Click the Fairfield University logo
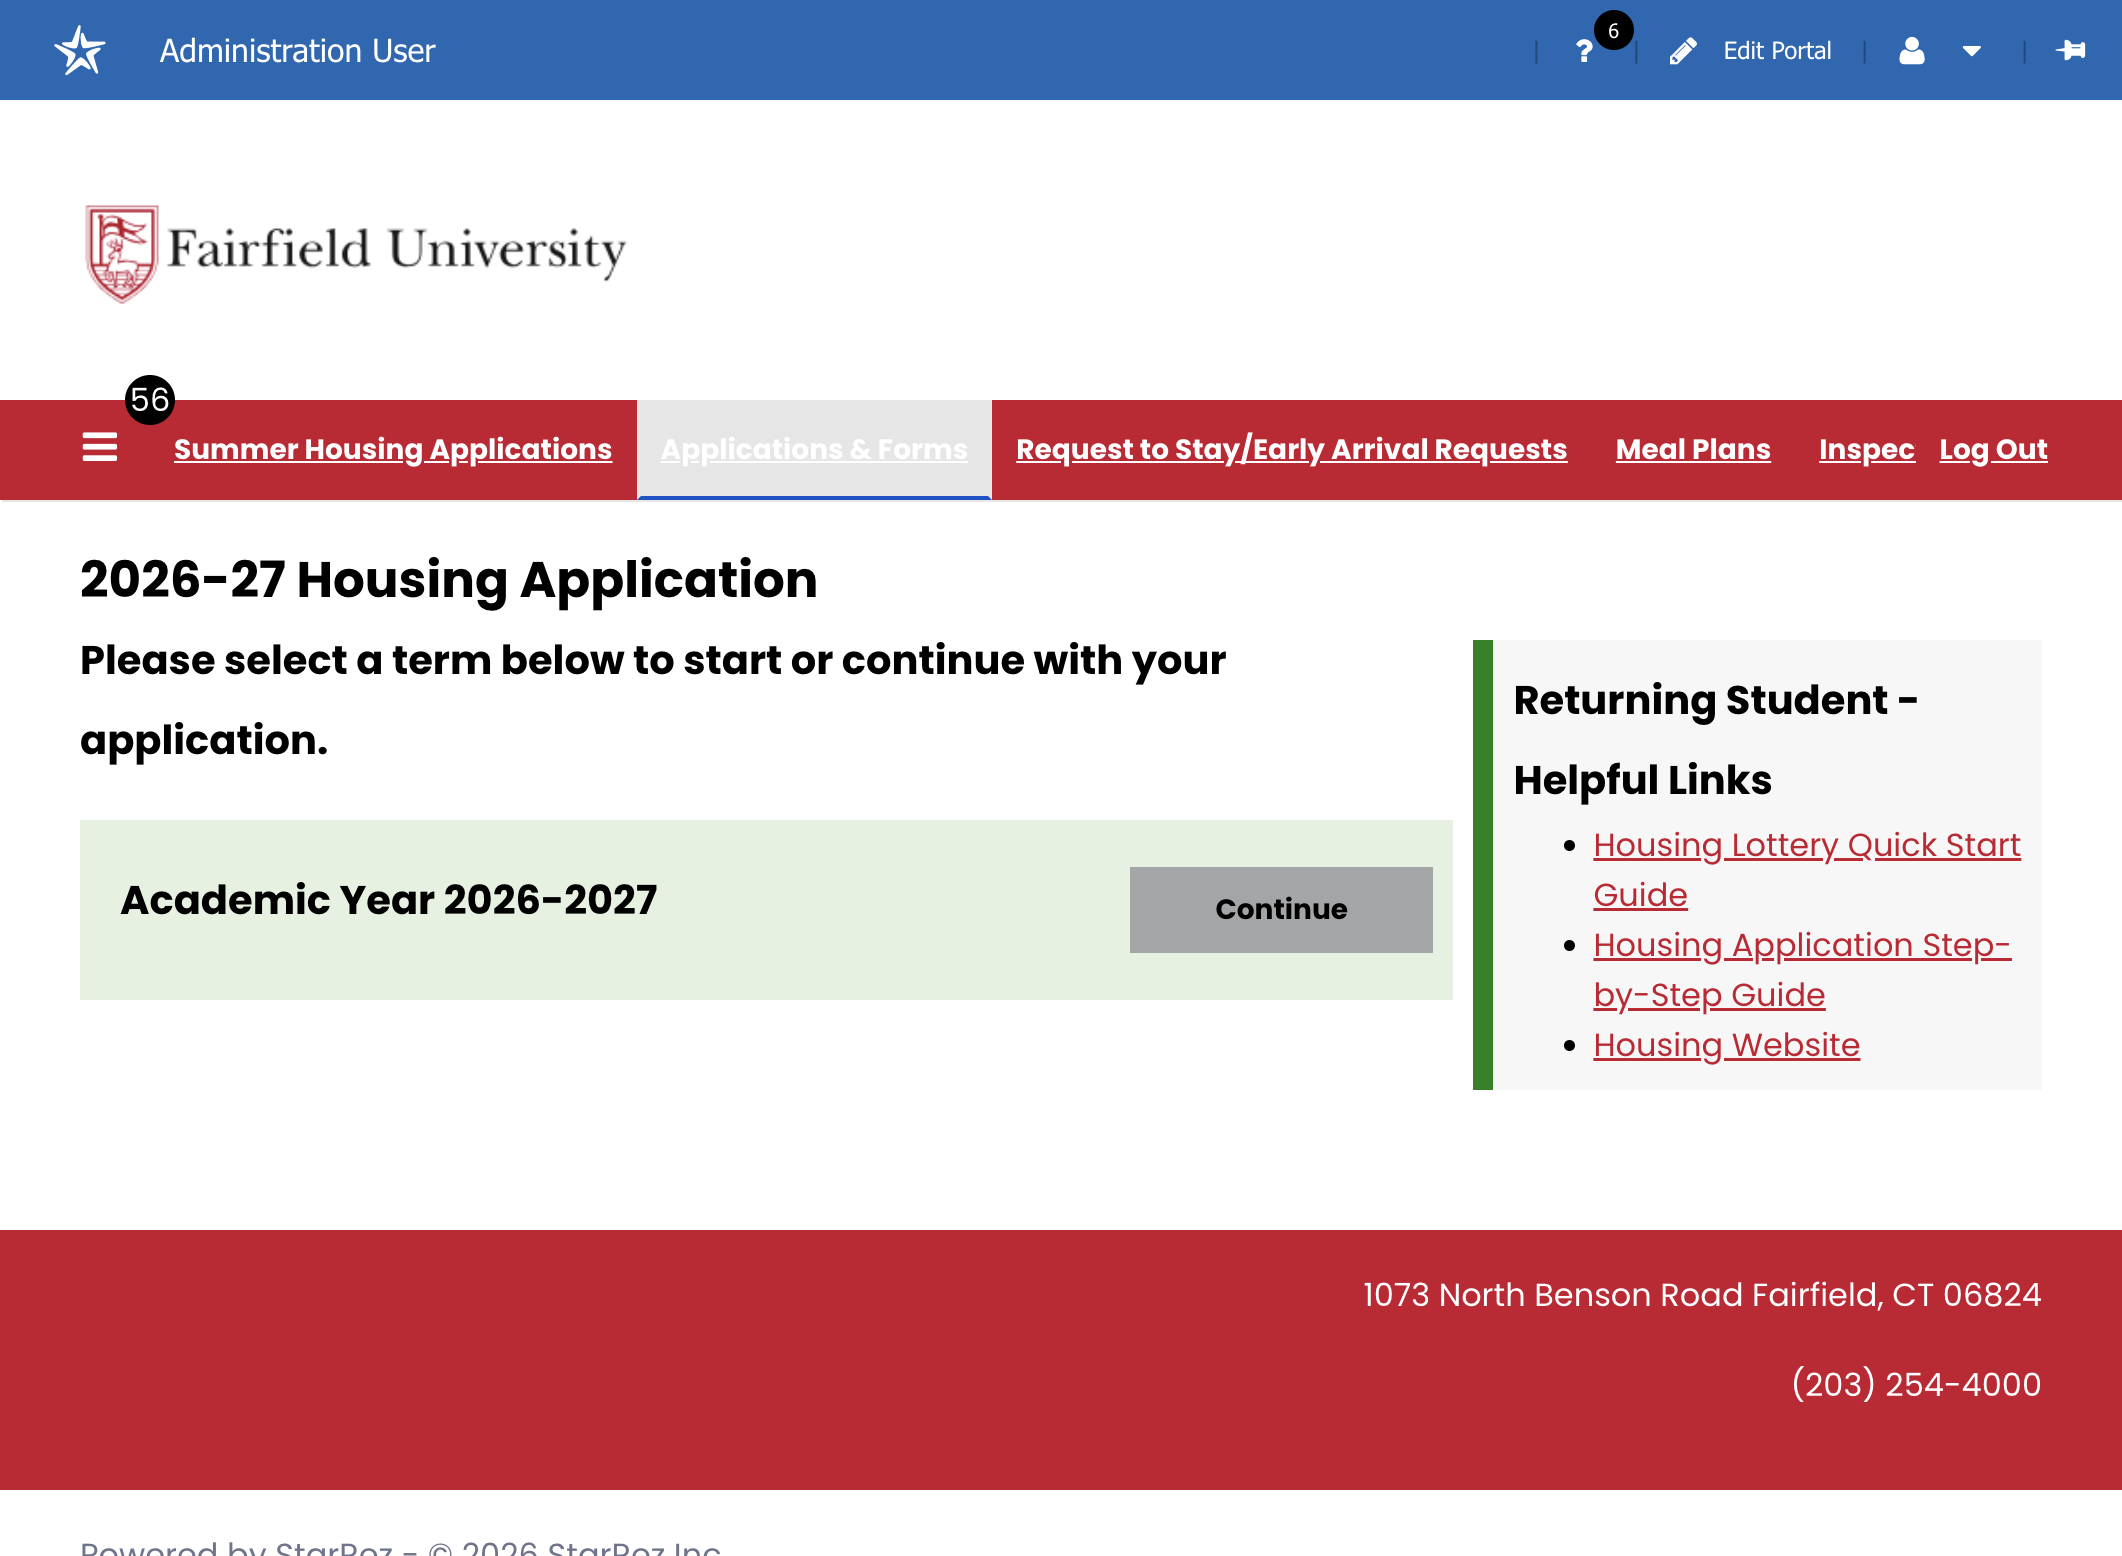 (356, 252)
